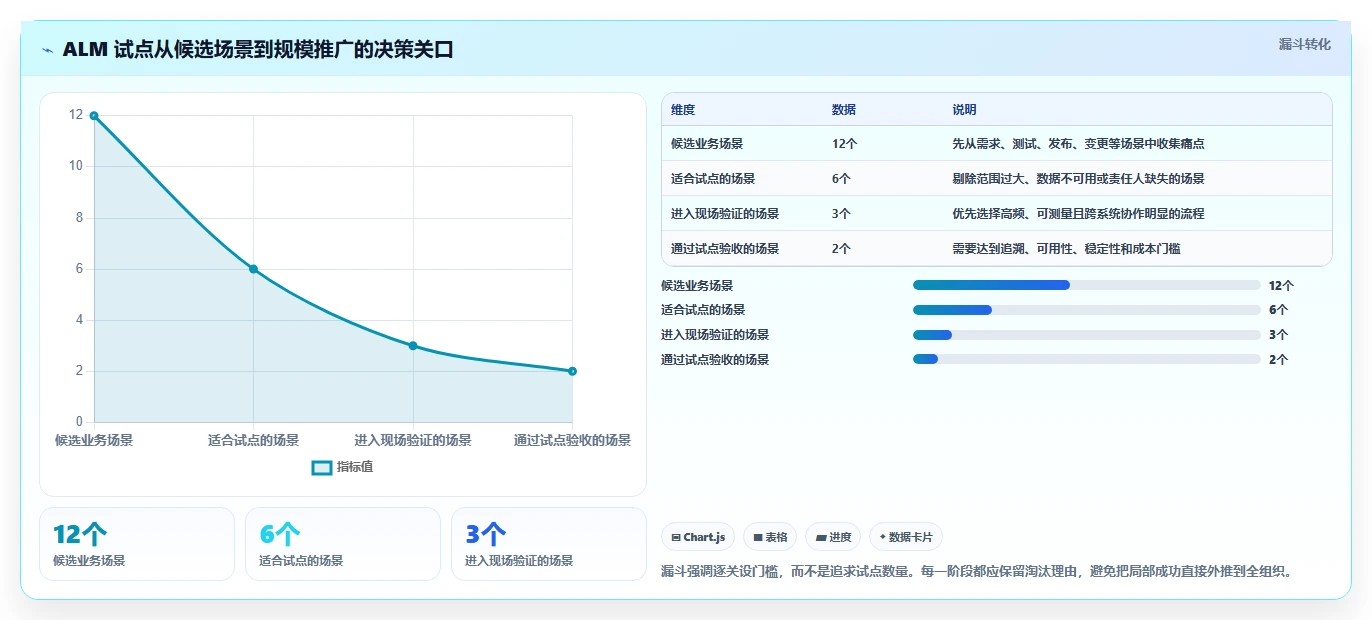The width and height of the screenshot is (1372, 620).
Task: Click the progress list label 候选业务场景
Action: tap(697, 285)
